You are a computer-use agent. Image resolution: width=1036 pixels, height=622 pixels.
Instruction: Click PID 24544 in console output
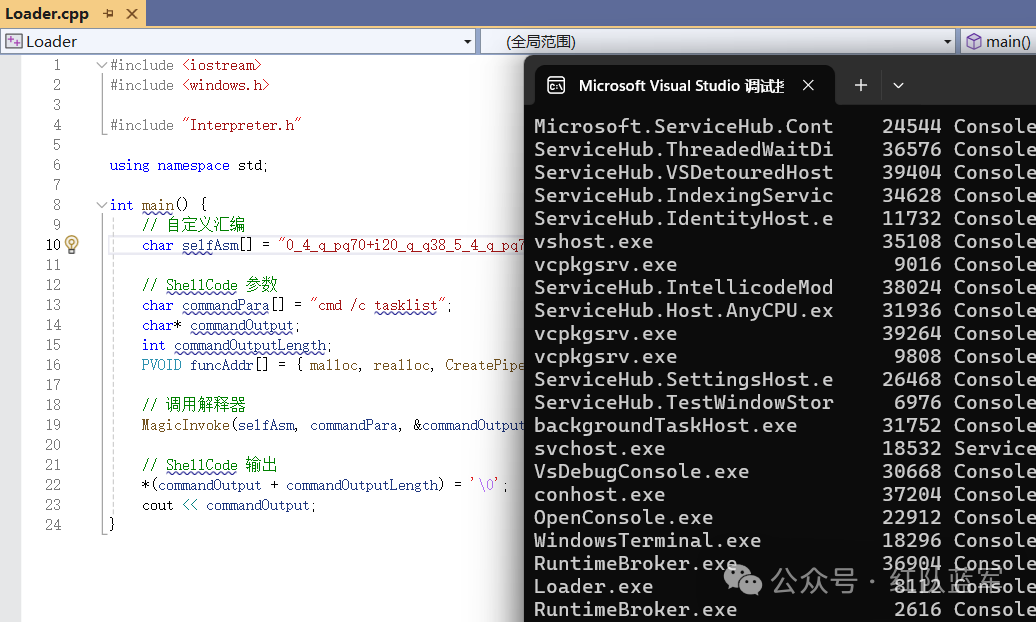click(x=912, y=126)
